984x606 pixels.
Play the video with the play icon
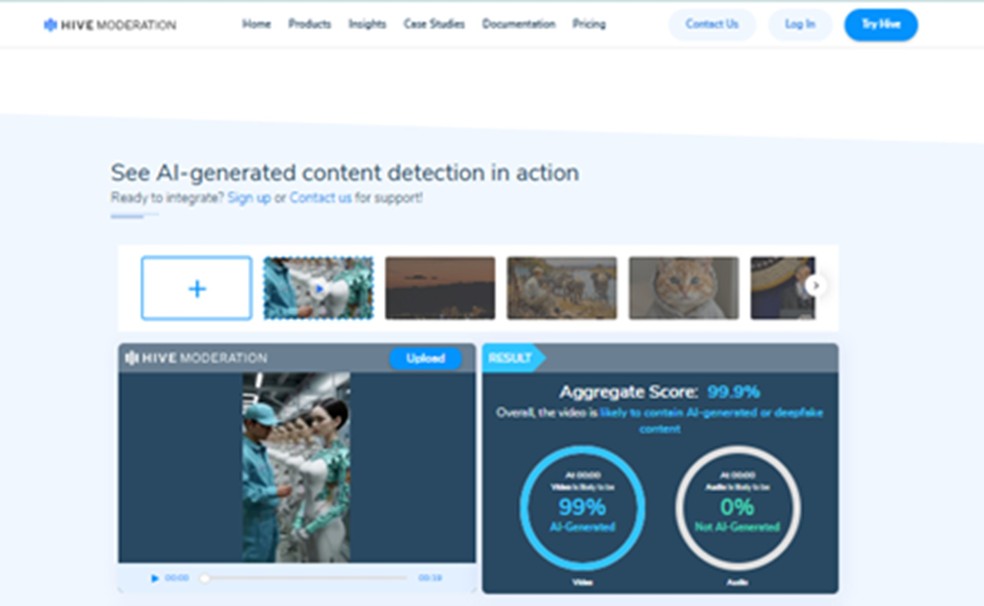click(154, 578)
